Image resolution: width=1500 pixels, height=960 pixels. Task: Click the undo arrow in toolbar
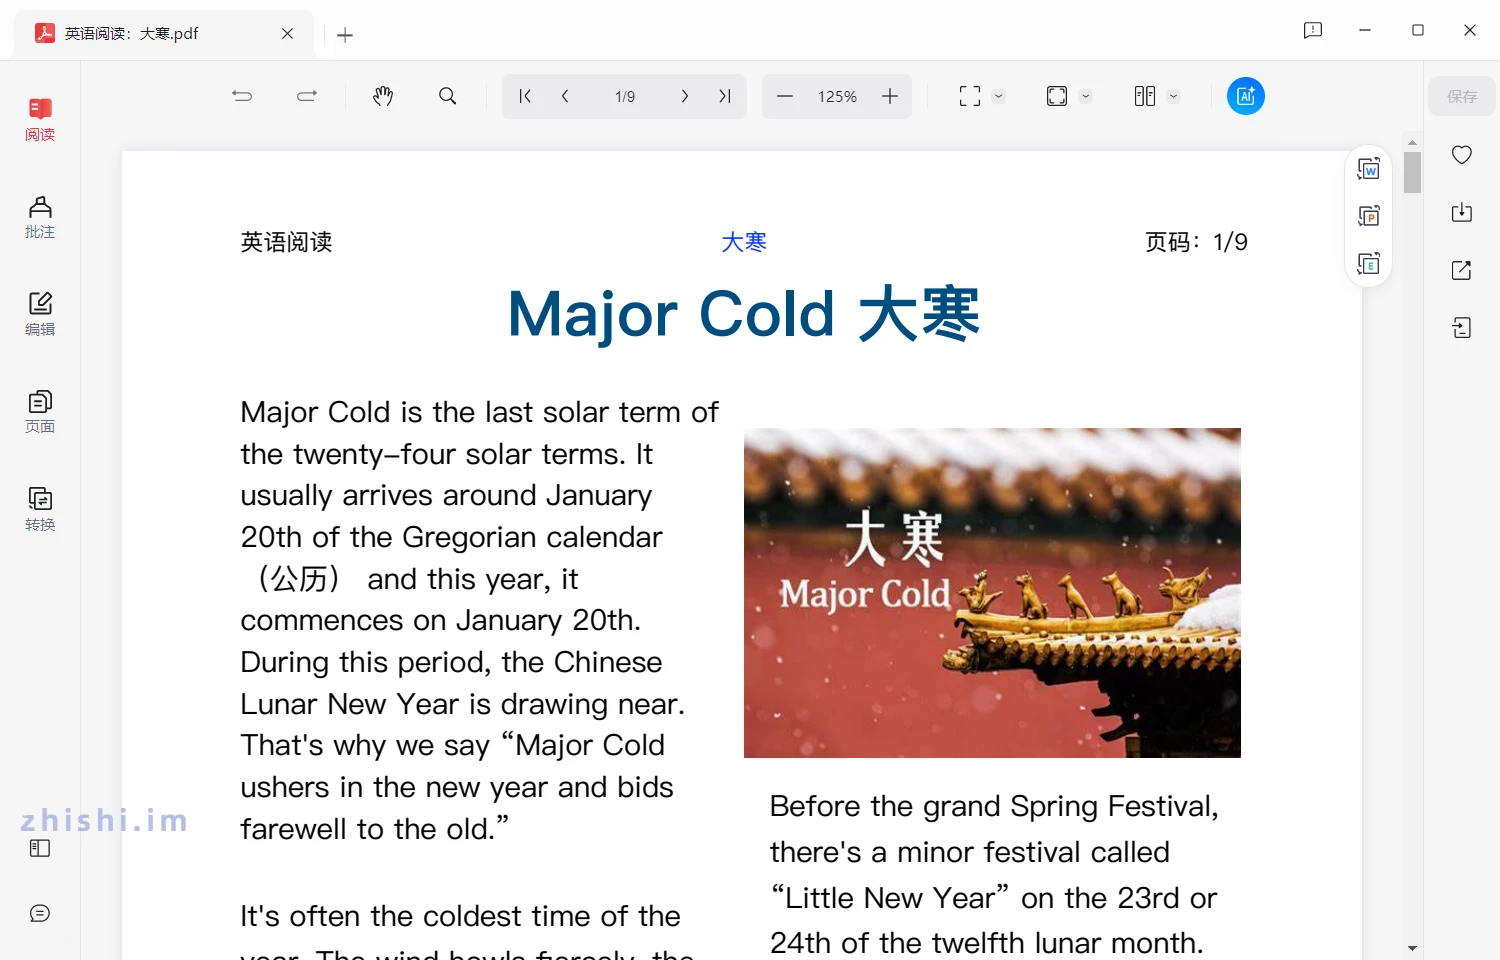point(242,96)
